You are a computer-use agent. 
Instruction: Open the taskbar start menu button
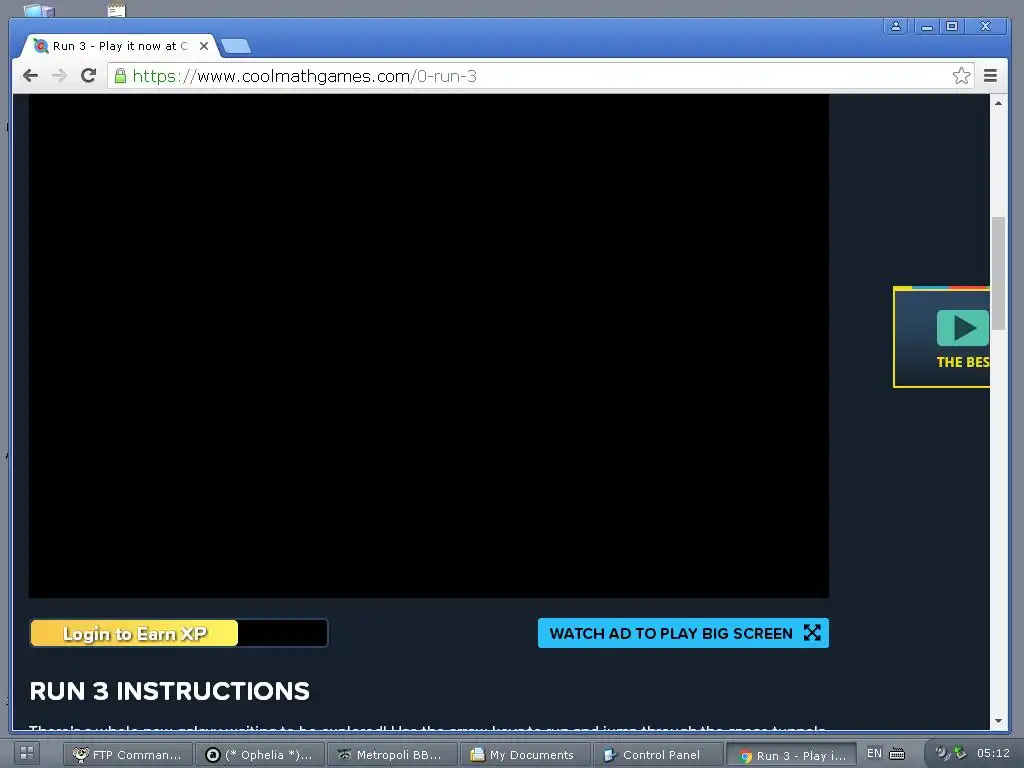(x=27, y=754)
